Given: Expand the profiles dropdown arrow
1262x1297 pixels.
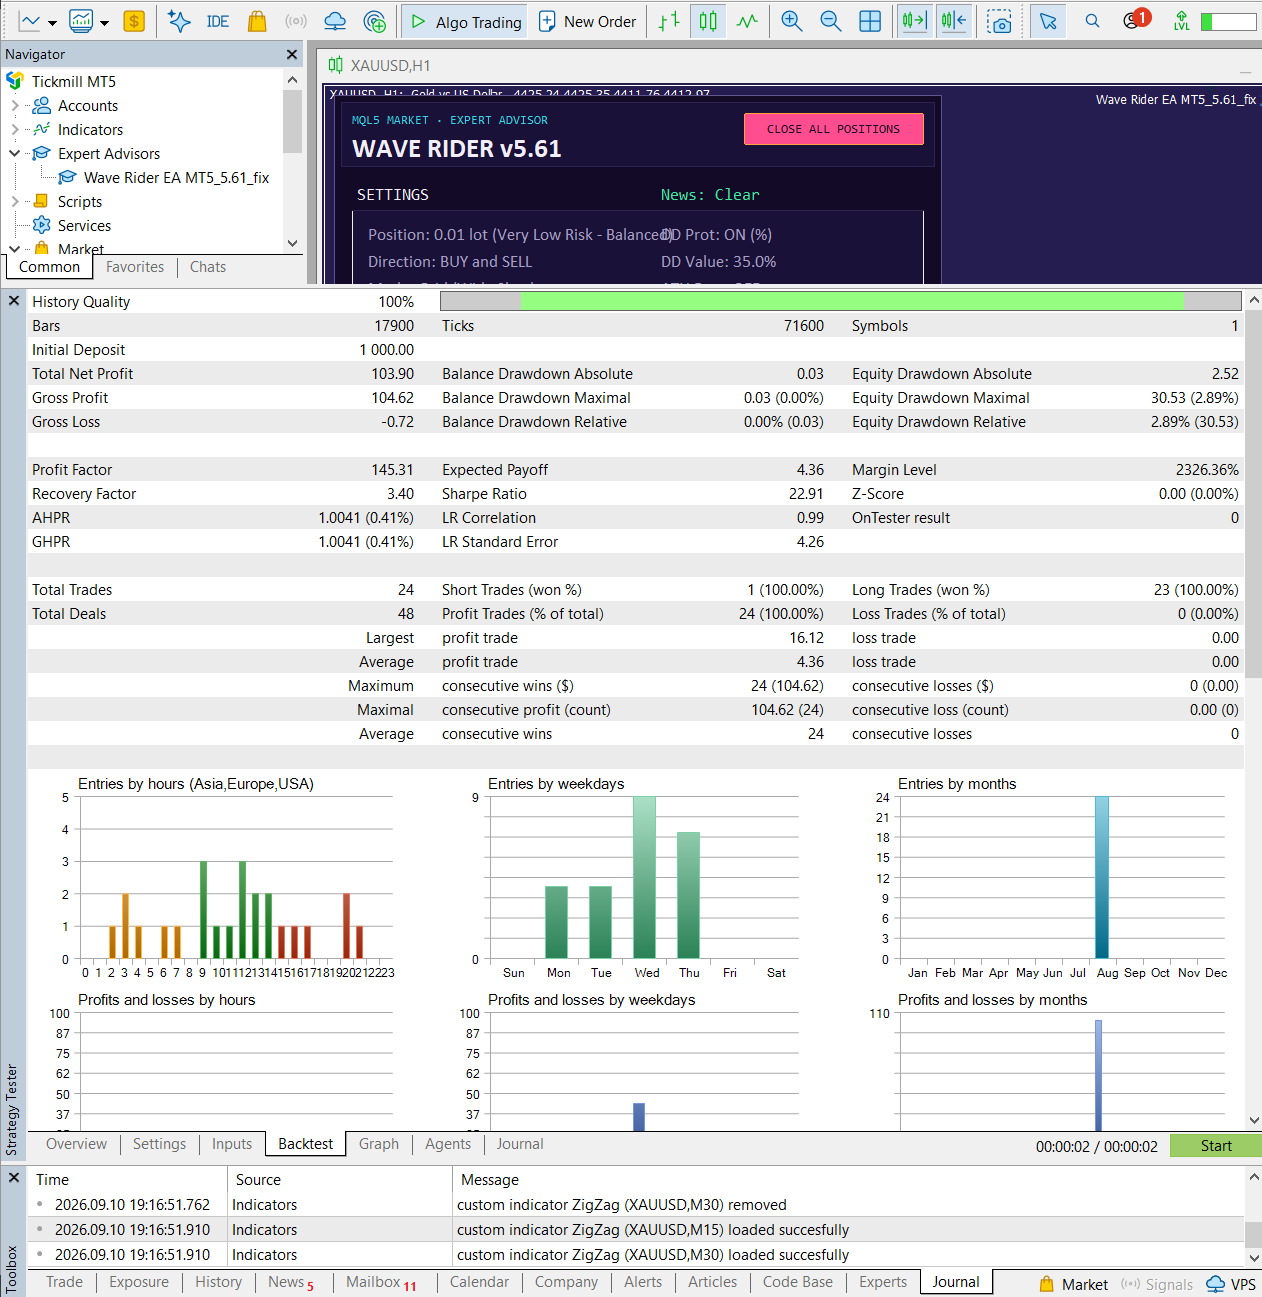Looking at the screenshot, I should 104,22.
